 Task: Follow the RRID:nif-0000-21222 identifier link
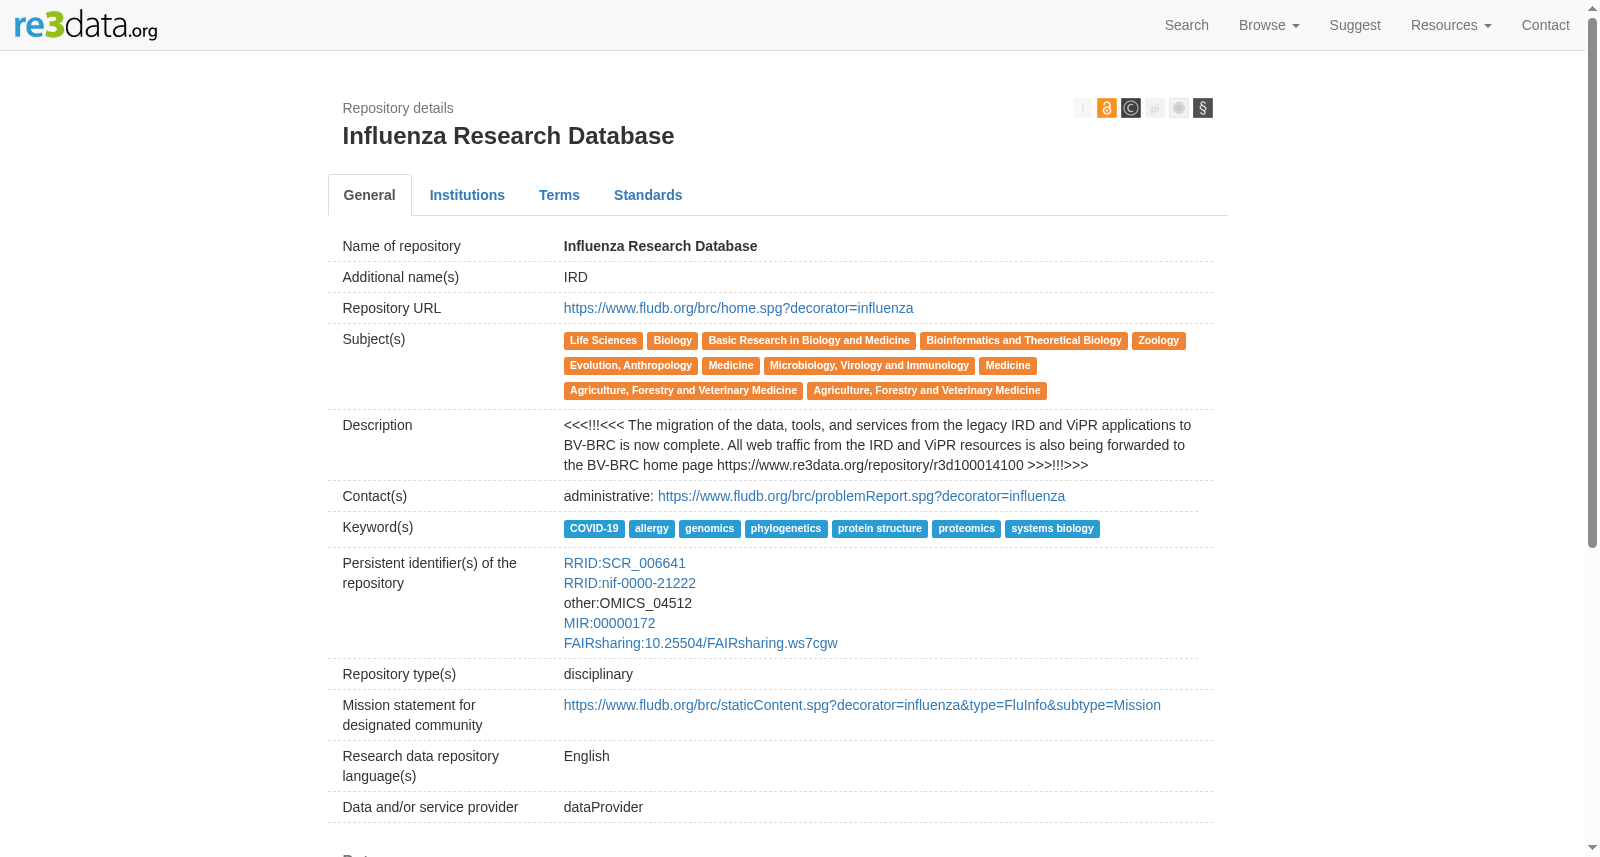(x=630, y=583)
